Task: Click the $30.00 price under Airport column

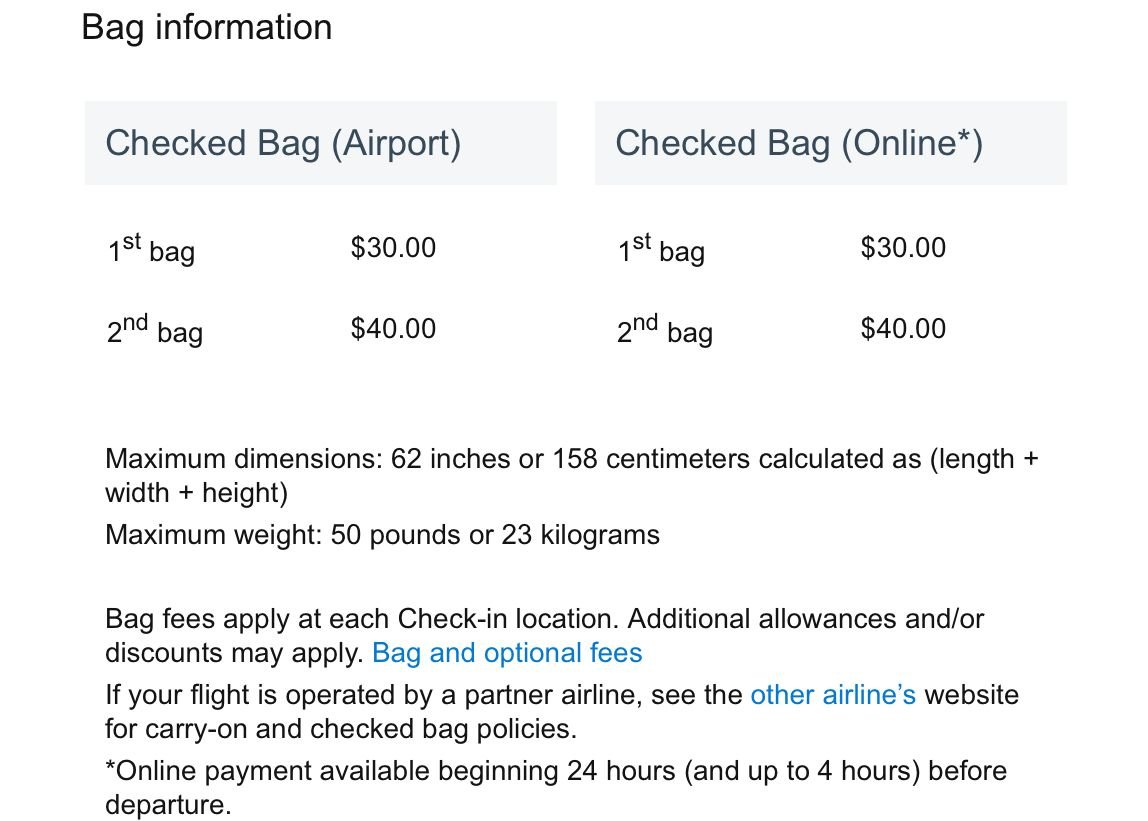Action: point(393,248)
